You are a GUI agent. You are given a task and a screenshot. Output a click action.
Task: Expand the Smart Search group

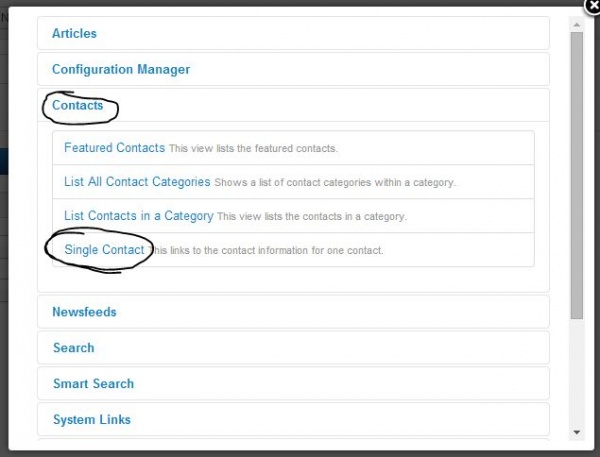[x=93, y=384]
